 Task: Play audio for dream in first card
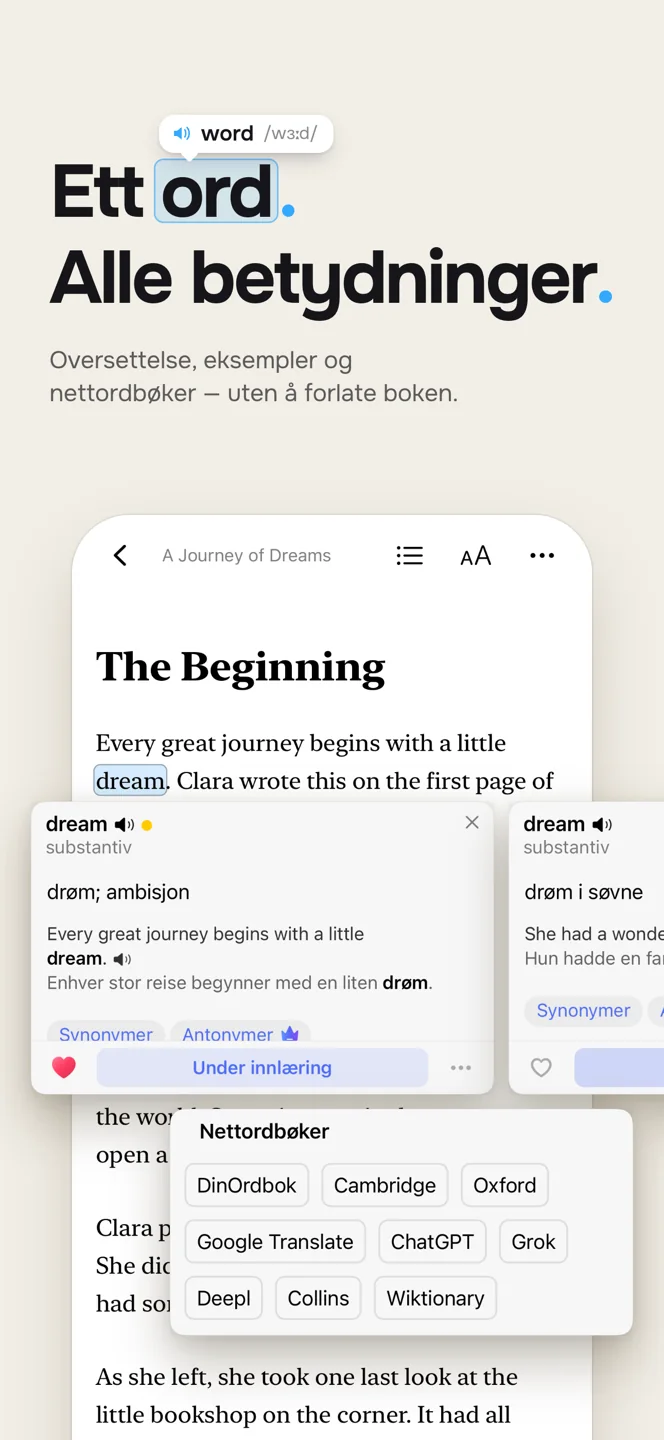(x=124, y=825)
